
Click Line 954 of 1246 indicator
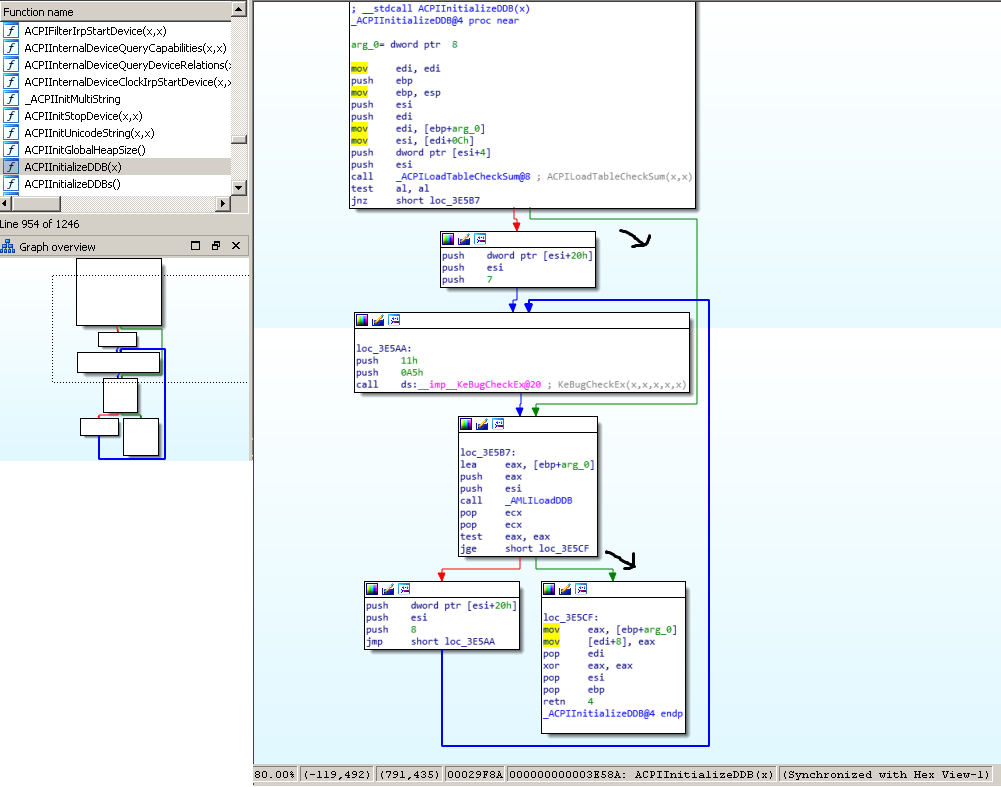click(40, 224)
